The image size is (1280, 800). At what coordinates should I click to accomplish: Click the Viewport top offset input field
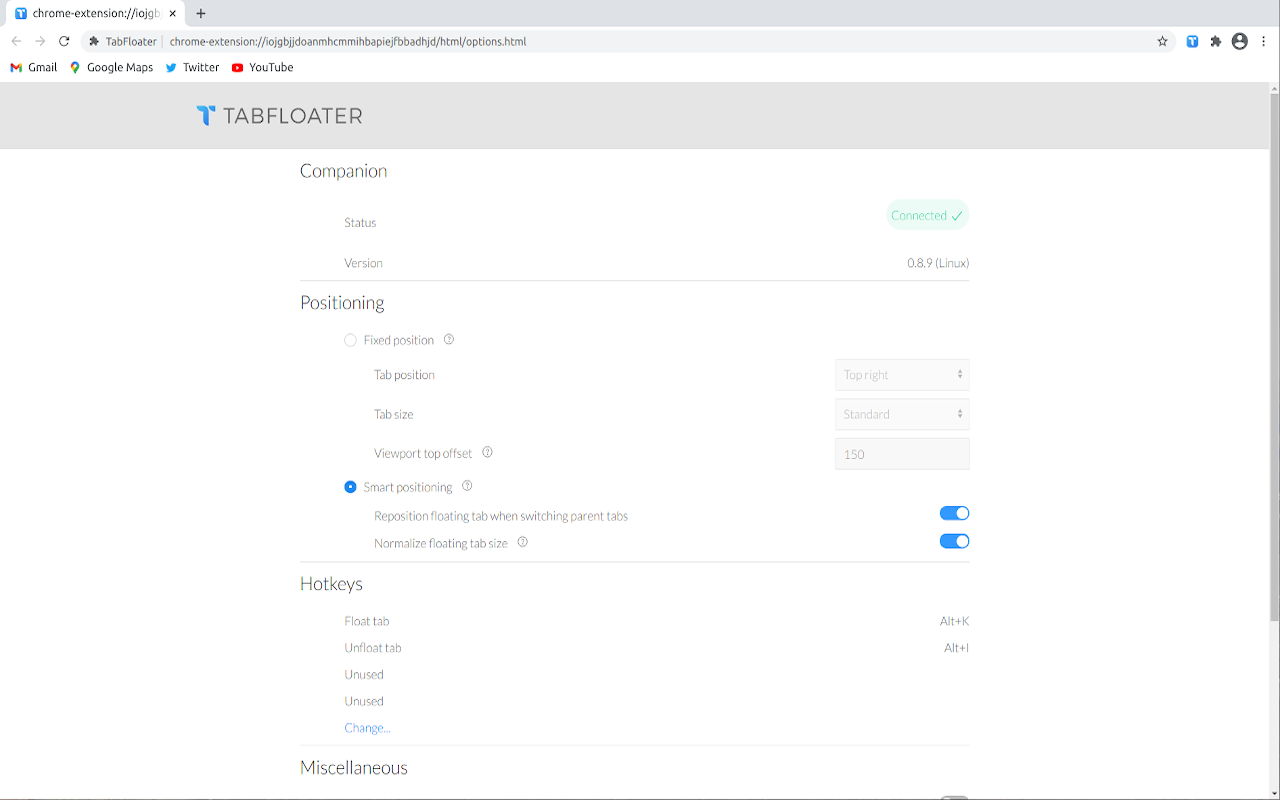[x=901, y=453]
